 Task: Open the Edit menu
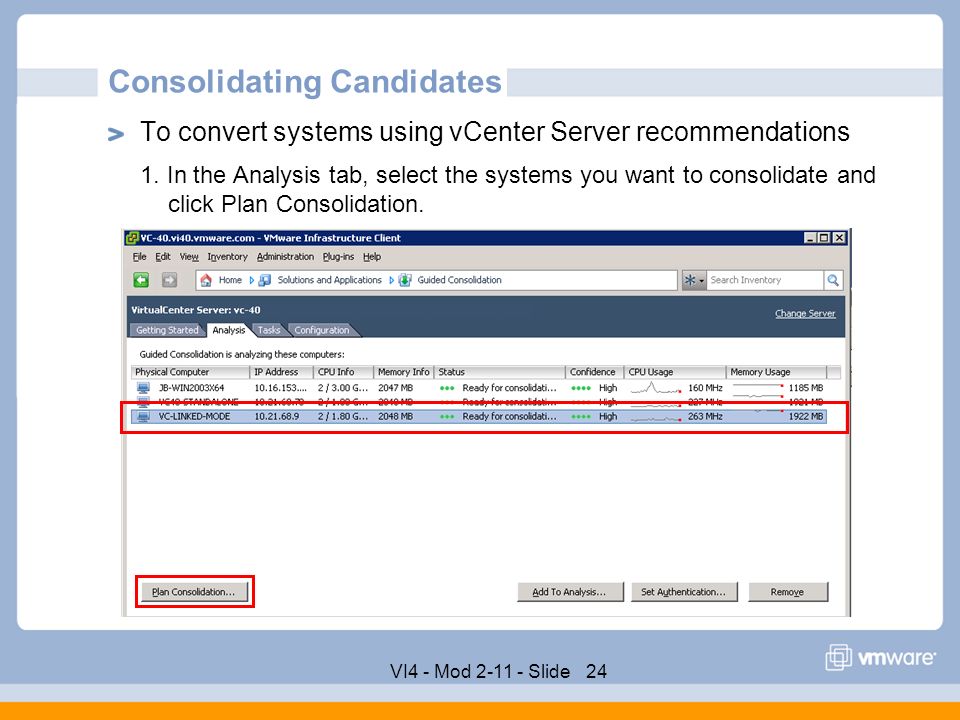pos(162,257)
